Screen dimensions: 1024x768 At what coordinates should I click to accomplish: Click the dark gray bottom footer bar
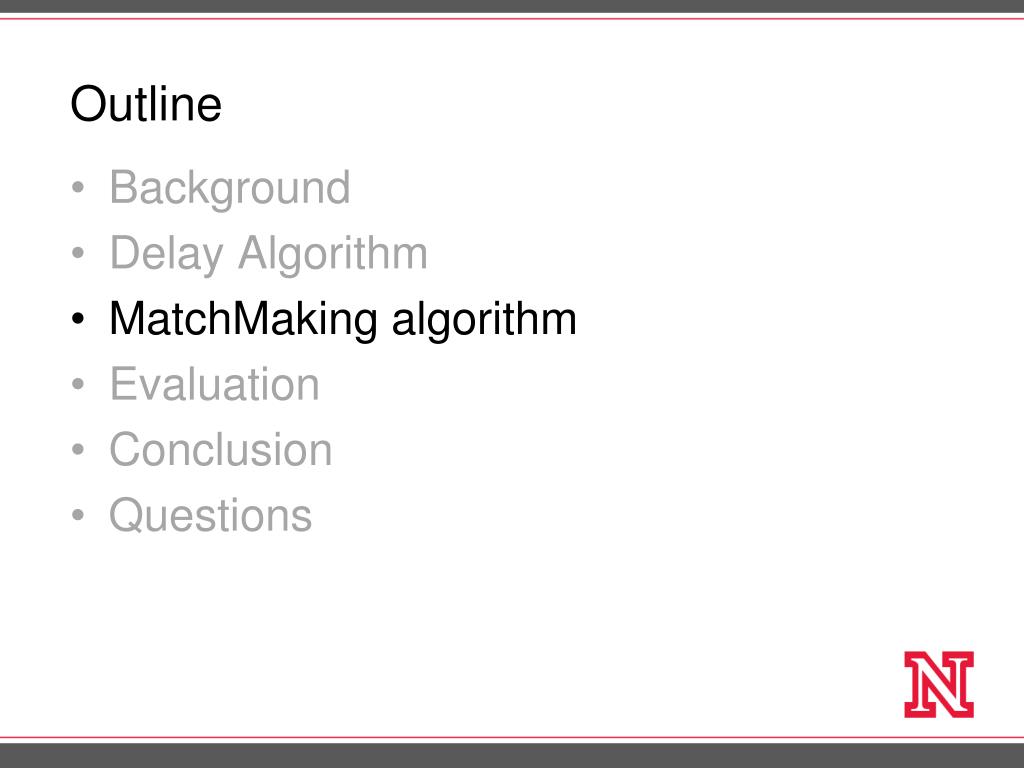tap(512, 756)
